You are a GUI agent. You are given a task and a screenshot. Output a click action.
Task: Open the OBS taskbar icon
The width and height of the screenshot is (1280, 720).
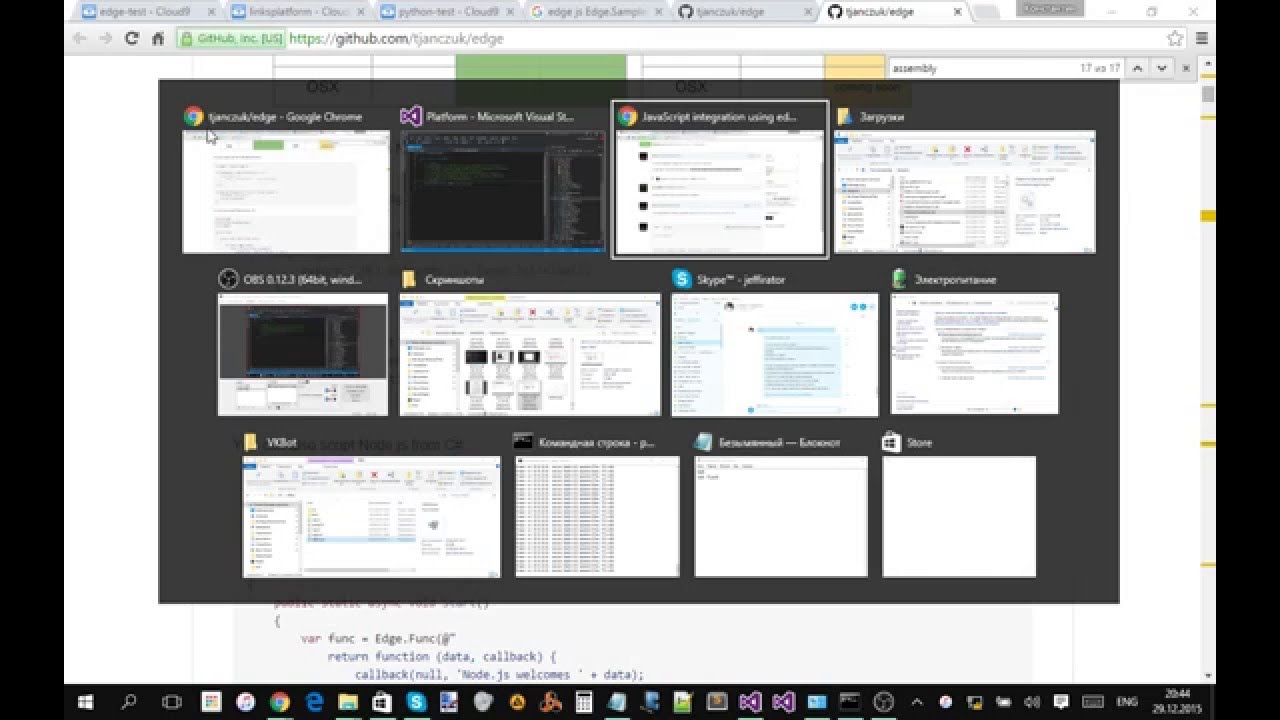click(882, 702)
